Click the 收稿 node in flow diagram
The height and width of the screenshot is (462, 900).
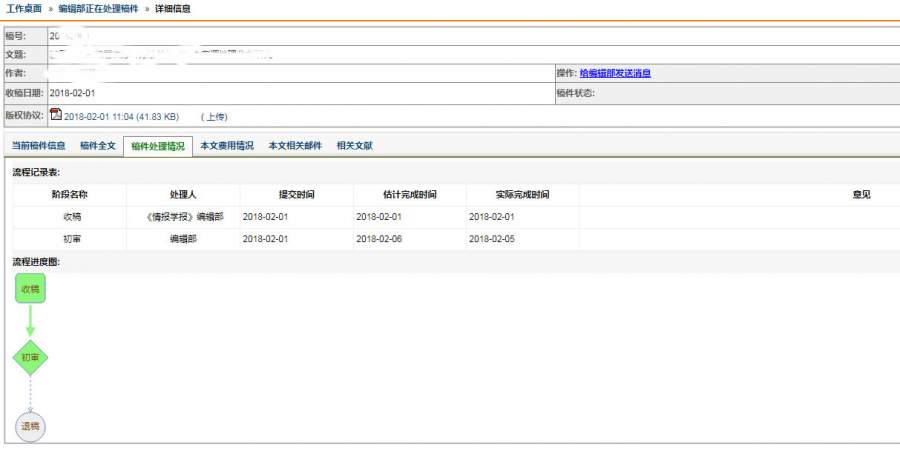tap(30, 289)
